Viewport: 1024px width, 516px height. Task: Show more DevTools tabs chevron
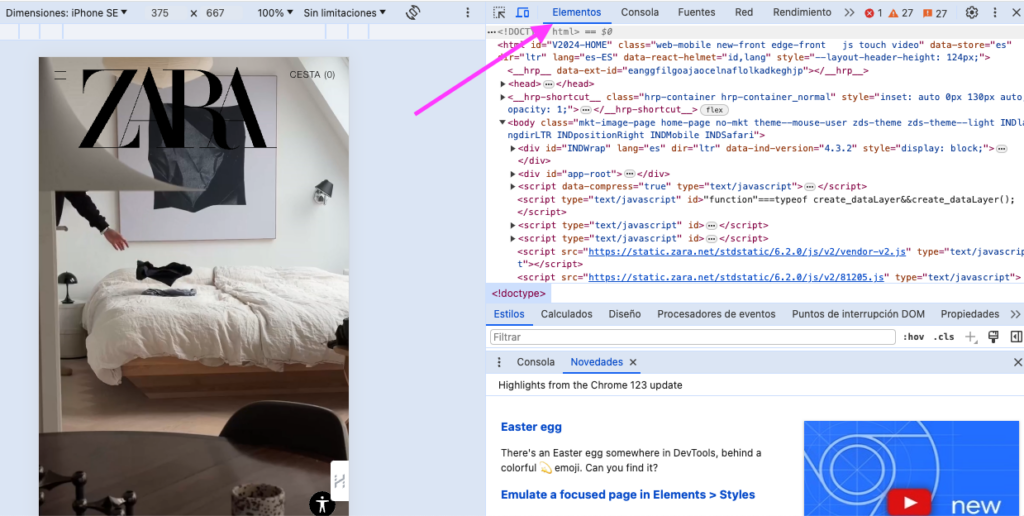click(x=849, y=12)
